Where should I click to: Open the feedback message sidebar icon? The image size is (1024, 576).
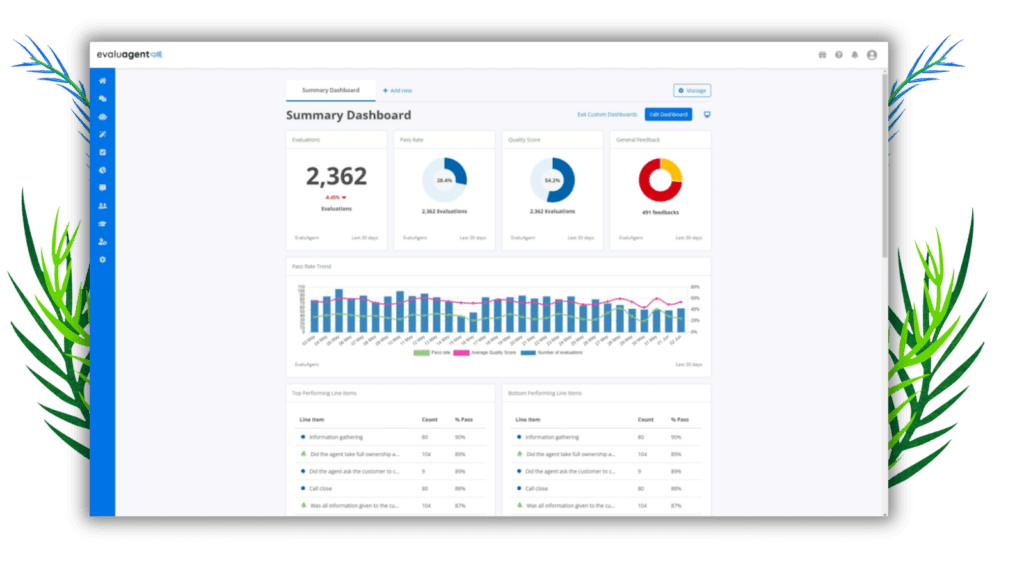pyautogui.click(x=103, y=188)
